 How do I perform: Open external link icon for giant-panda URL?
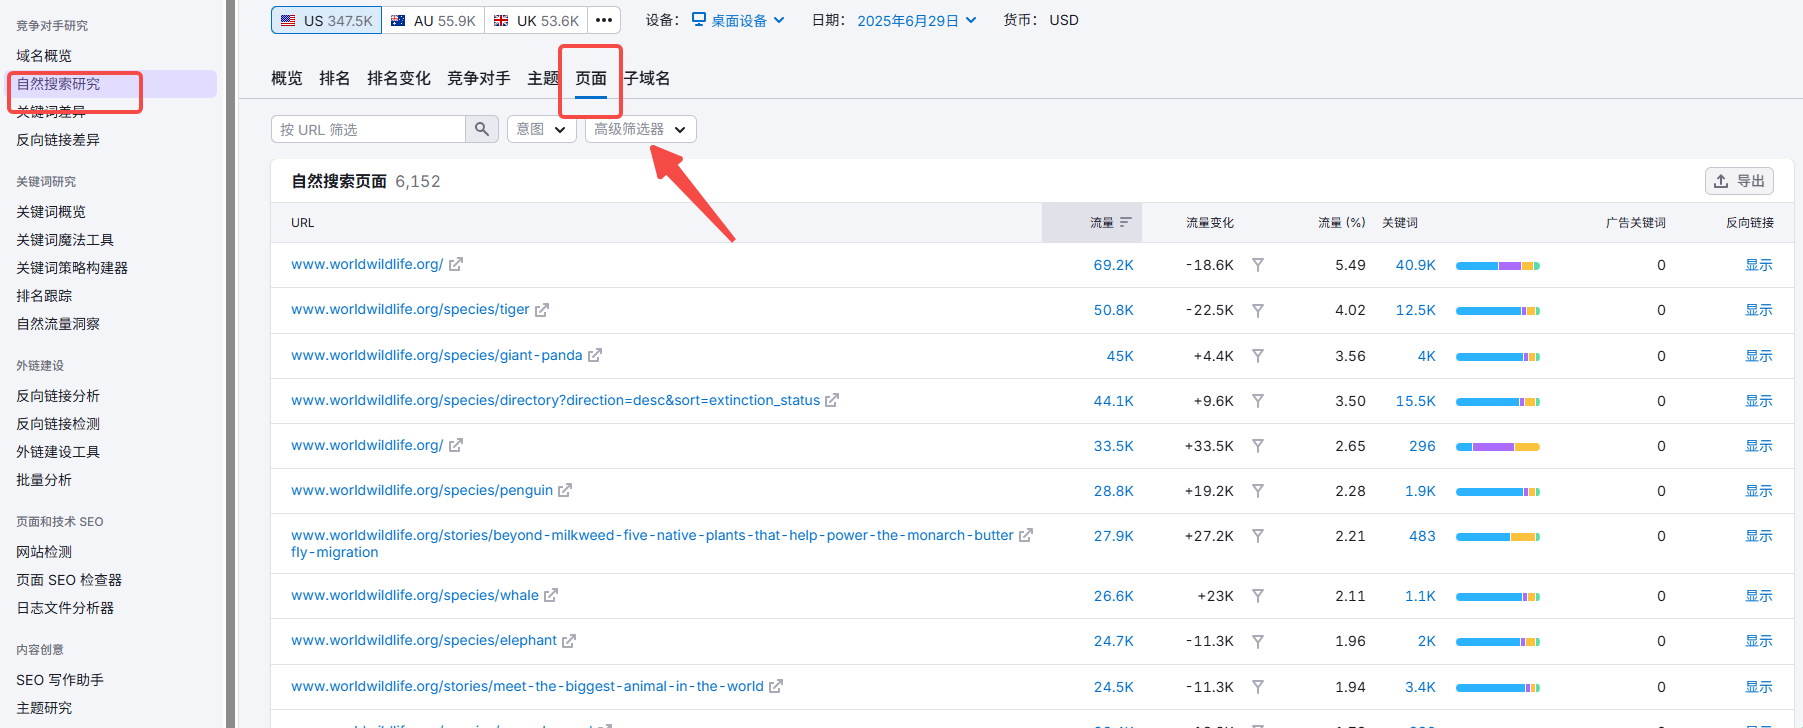pos(595,355)
